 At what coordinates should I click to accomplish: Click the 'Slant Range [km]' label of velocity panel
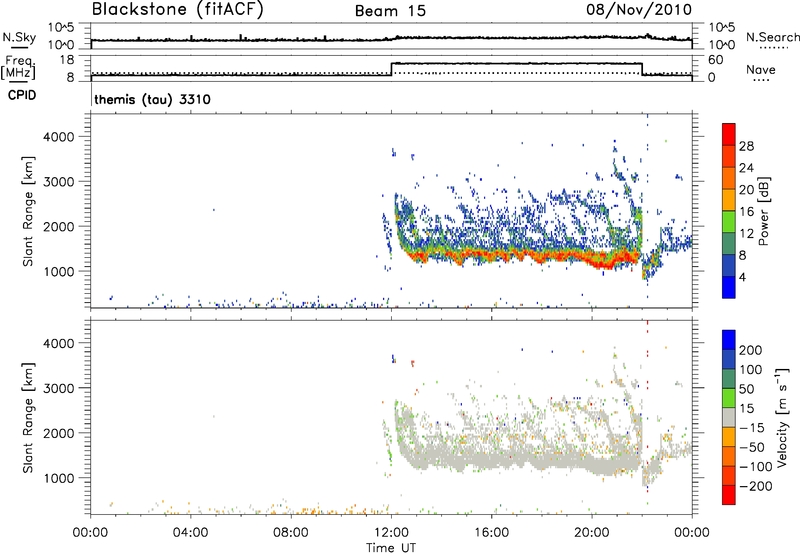28,418
